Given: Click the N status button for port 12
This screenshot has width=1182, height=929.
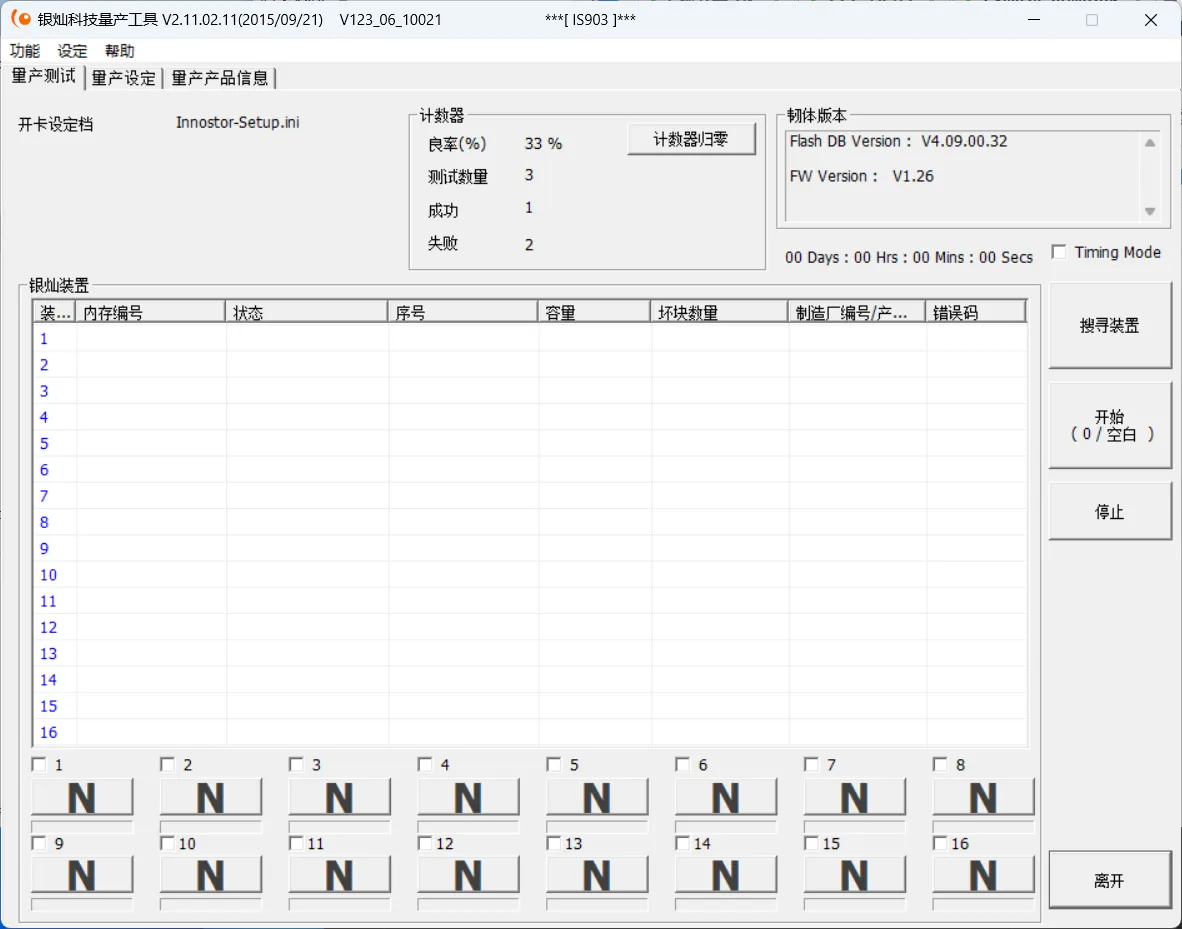Looking at the screenshot, I should click(468, 875).
